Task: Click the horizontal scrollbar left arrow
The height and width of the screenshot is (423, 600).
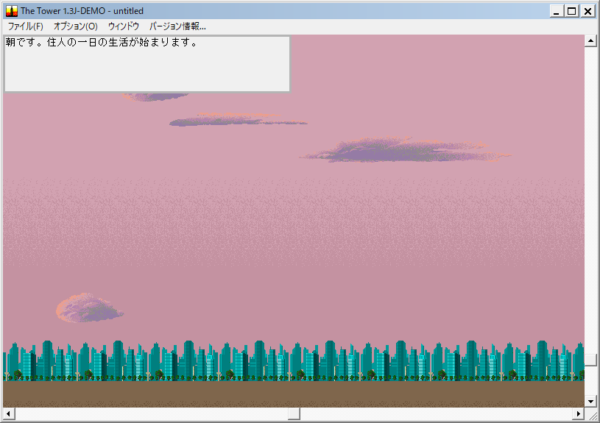Action: [x=9, y=413]
